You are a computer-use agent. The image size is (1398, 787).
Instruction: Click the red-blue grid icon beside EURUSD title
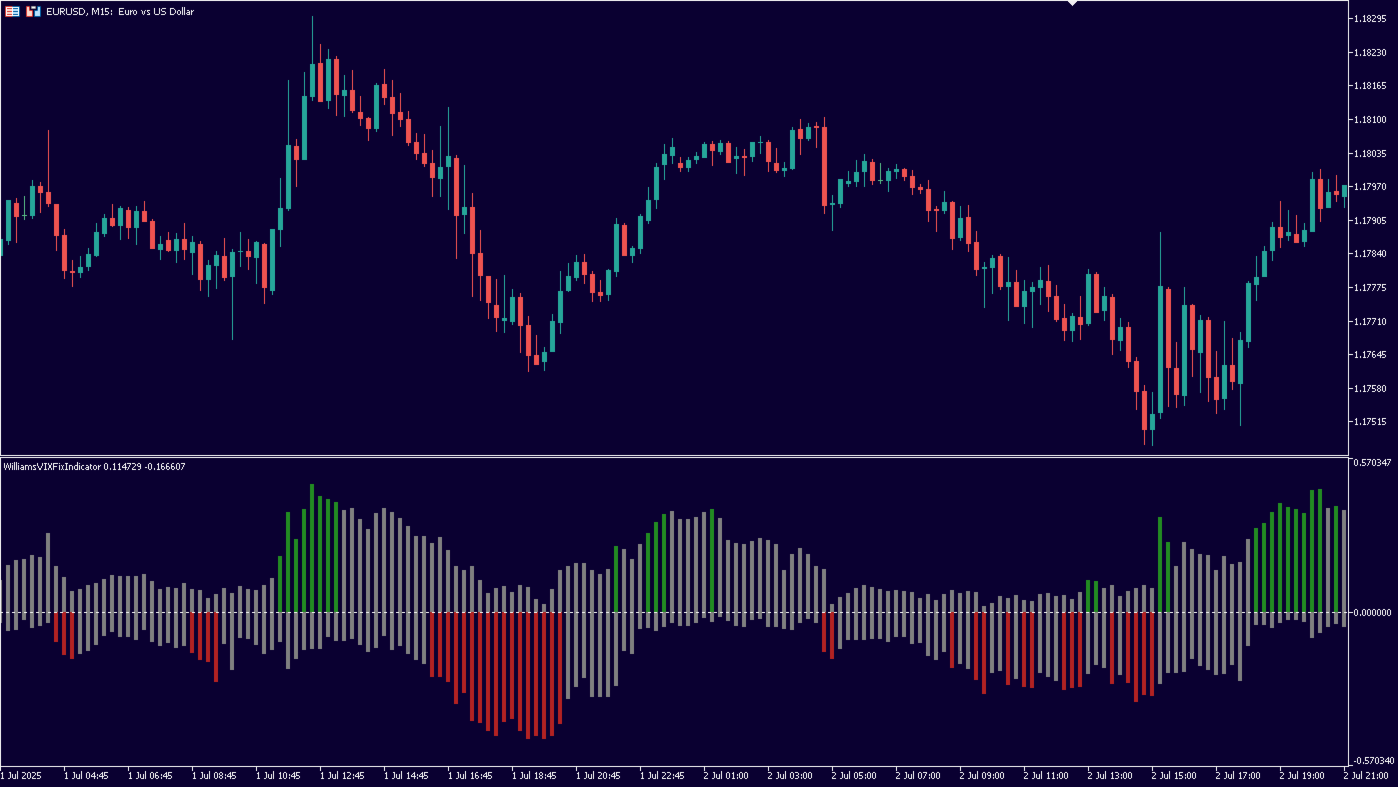point(12,11)
